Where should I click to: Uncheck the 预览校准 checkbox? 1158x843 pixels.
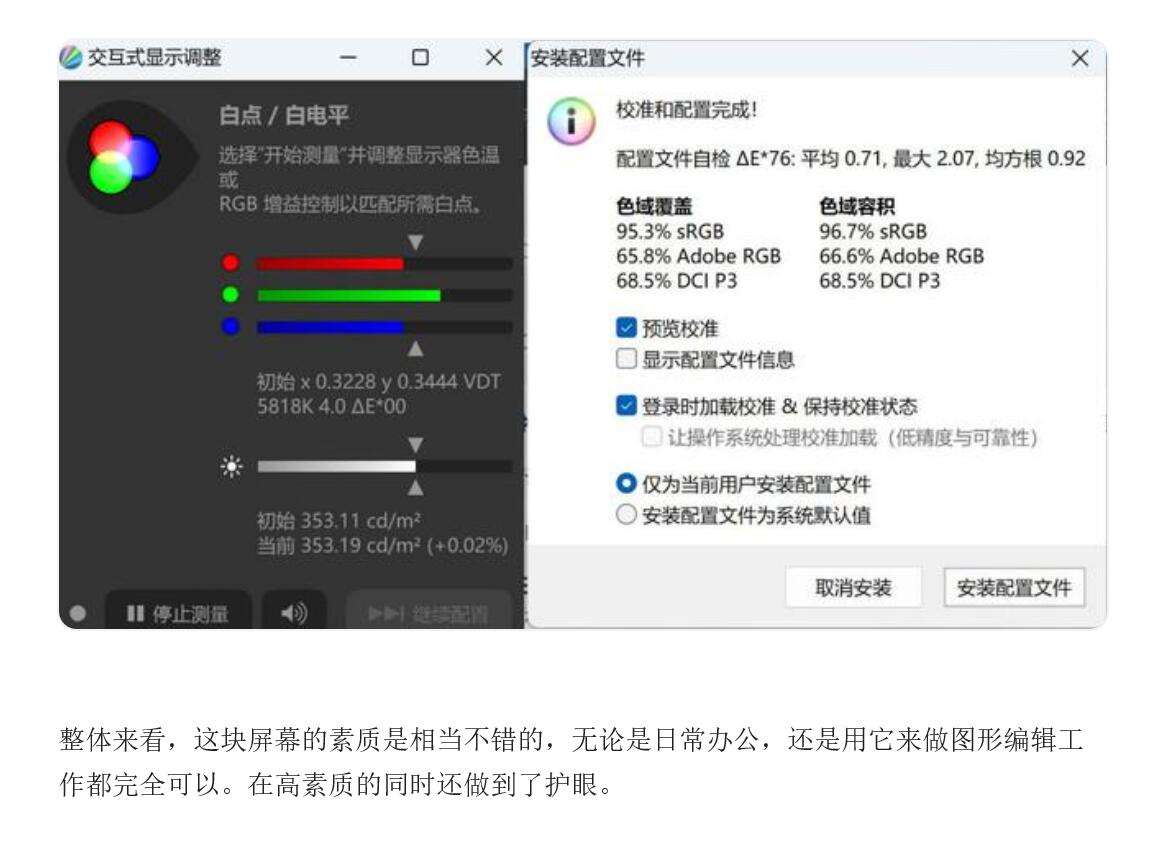626,327
